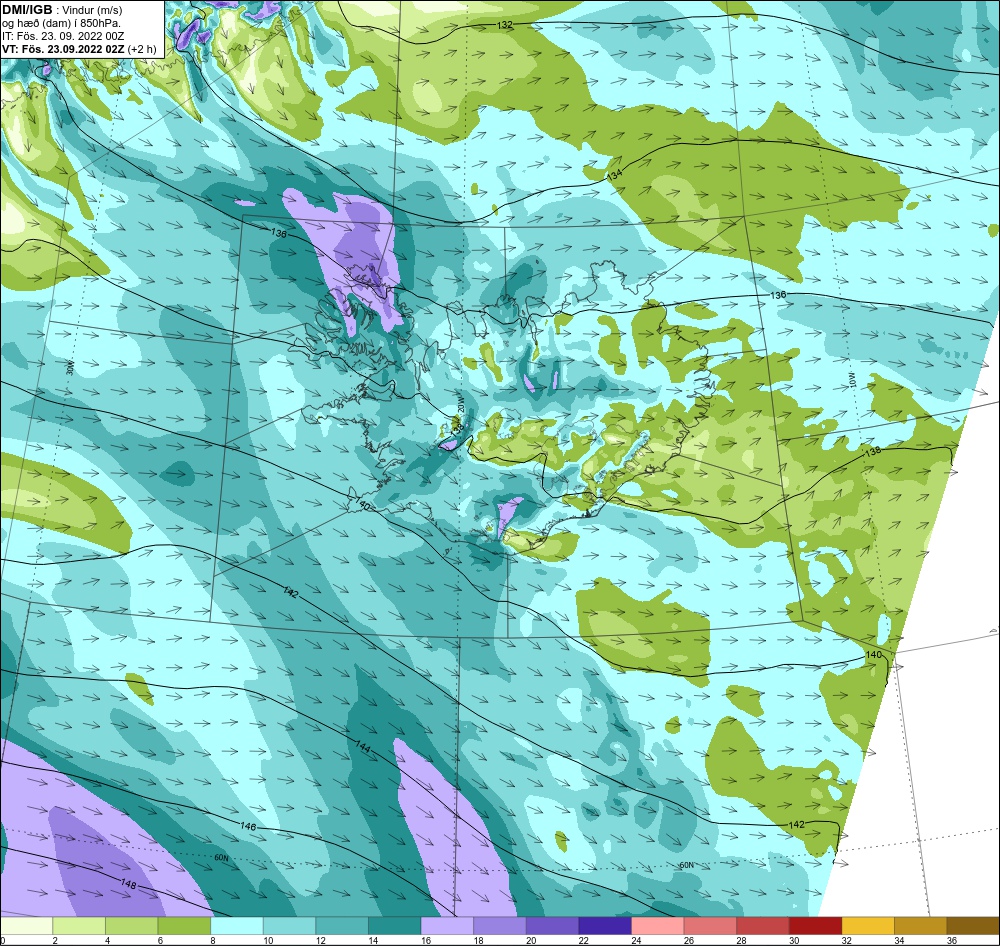Click the pale yellow 0–2 m/s legend swatch

pyautogui.click(x=27, y=926)
